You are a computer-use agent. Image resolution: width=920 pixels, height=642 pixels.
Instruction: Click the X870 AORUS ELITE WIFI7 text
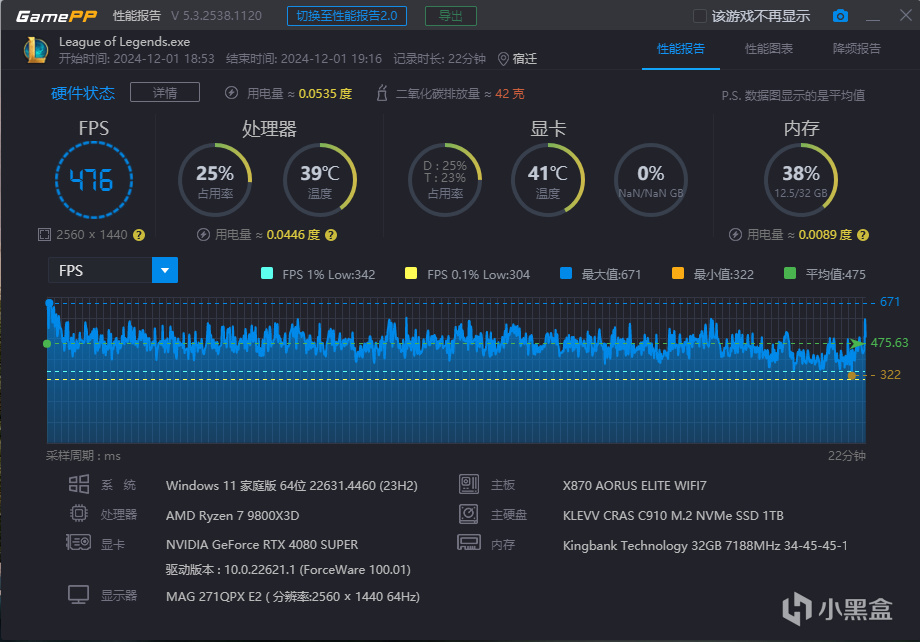click(x=635, y=486)
